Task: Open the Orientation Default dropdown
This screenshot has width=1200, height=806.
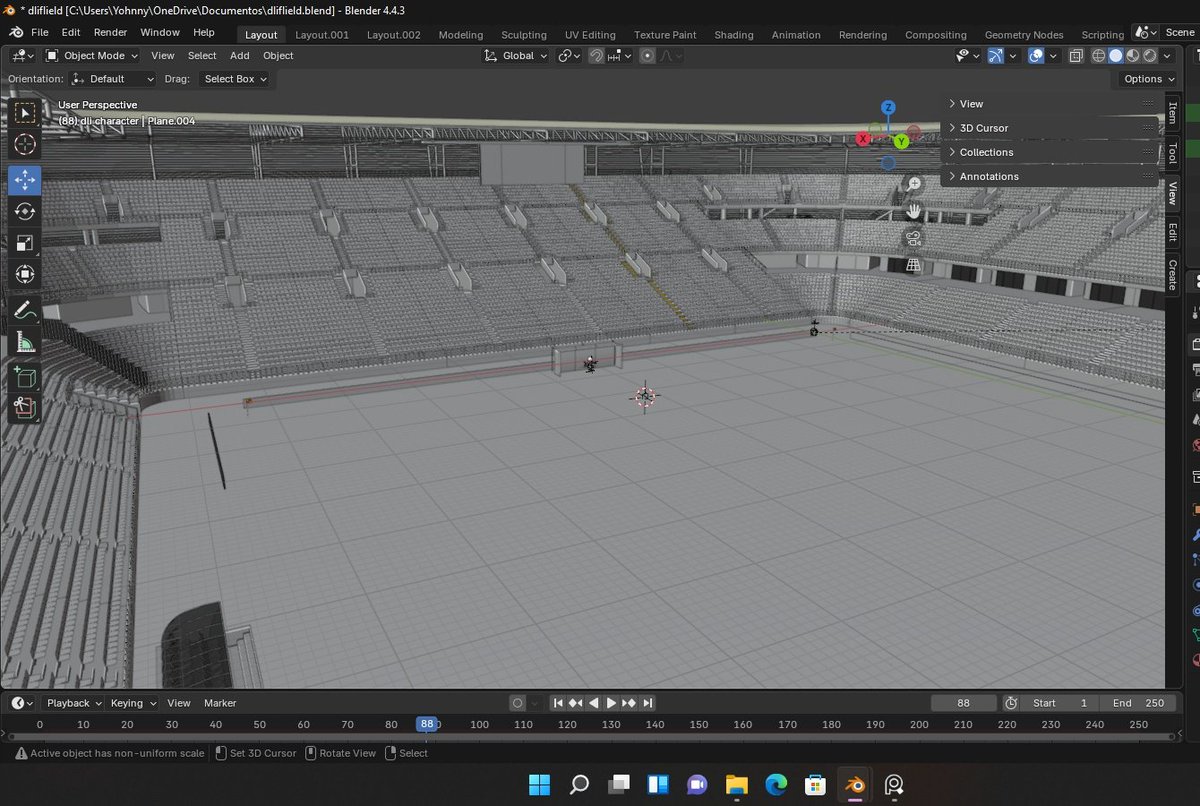Action: [x=113, y=79]
